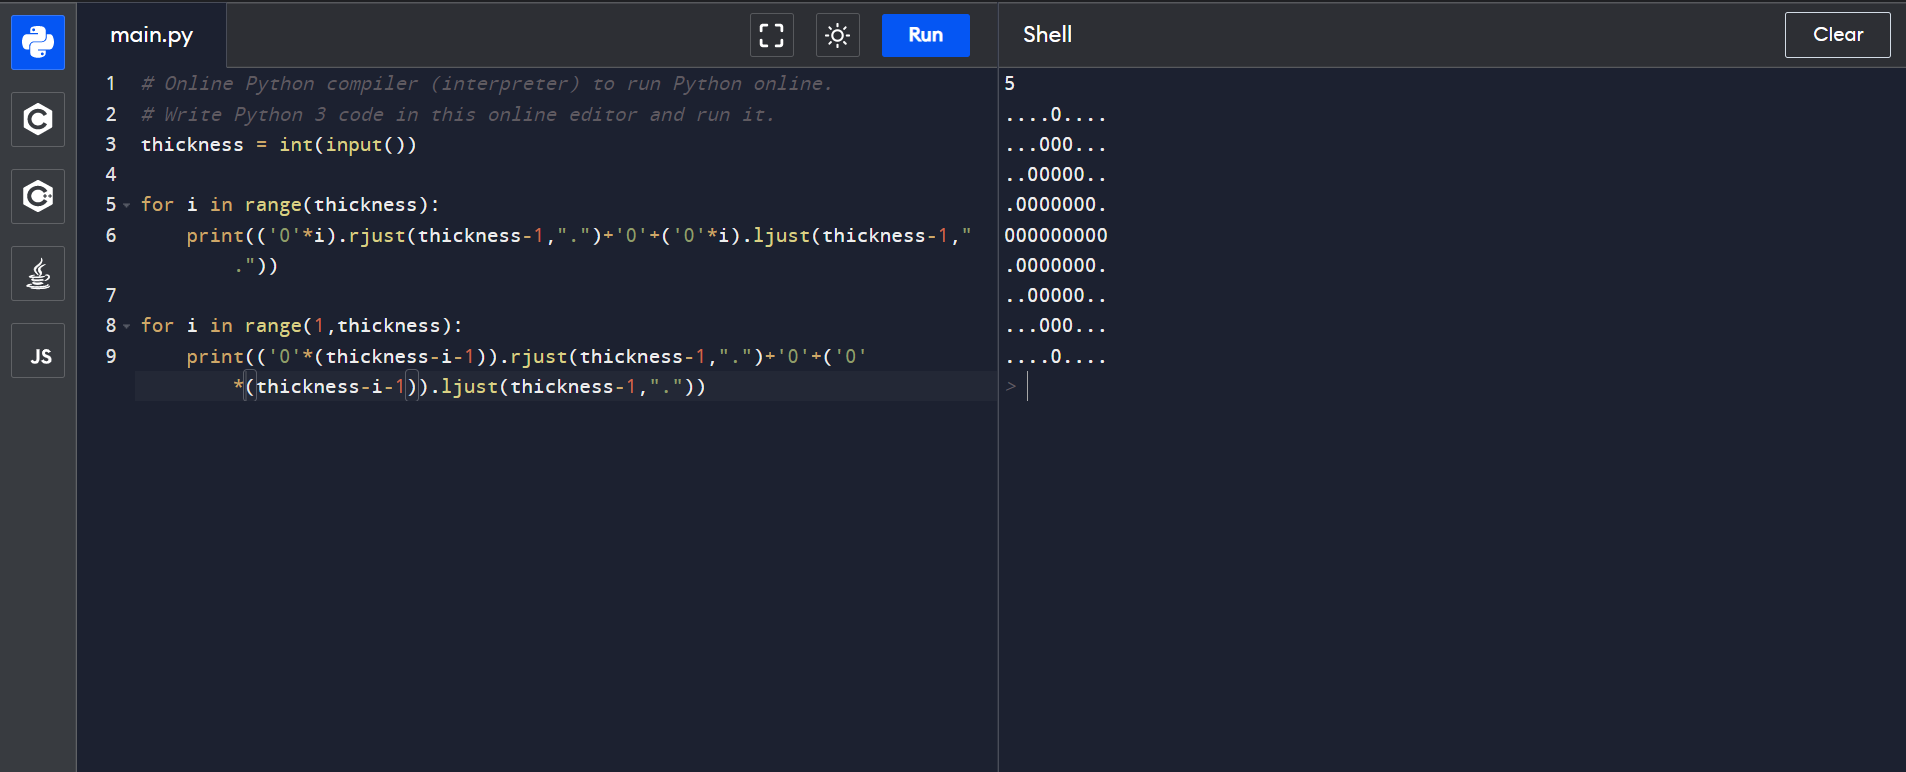Click the first comment line in editor
The width and height of the screenshot is (1906, 772).
pyautogui.click(x=486, y=84)
